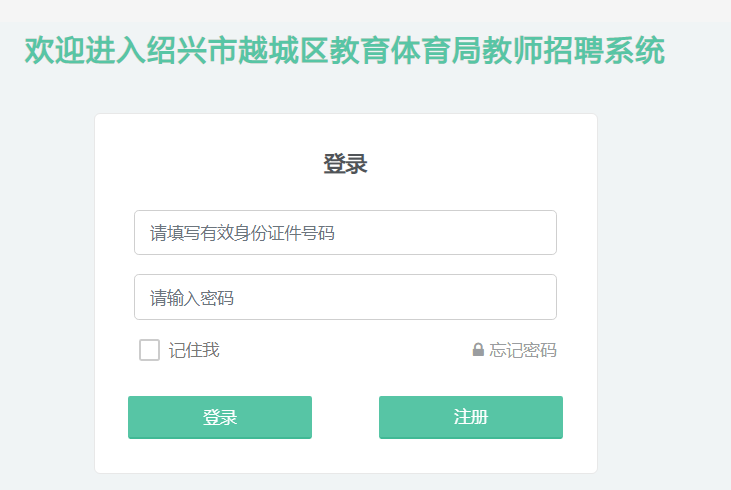Click the green welcome heading text

click(x=345, y=51)
